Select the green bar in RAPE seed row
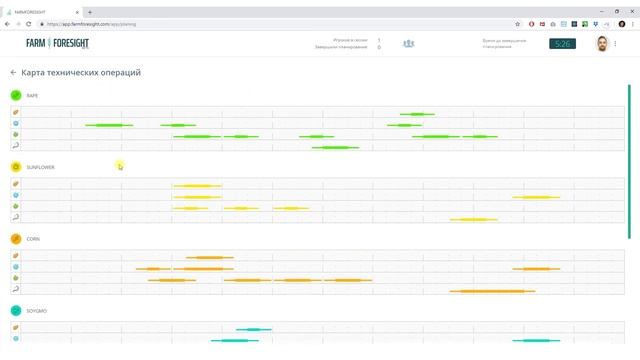This screenshot has width=640, height=360. [x=417, y=114]
